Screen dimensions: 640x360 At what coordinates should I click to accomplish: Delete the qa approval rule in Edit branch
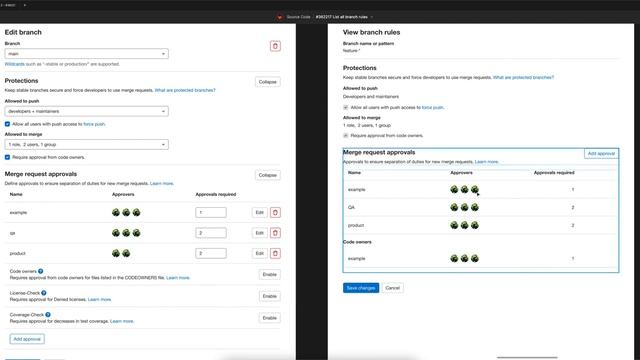coord(275,233)
